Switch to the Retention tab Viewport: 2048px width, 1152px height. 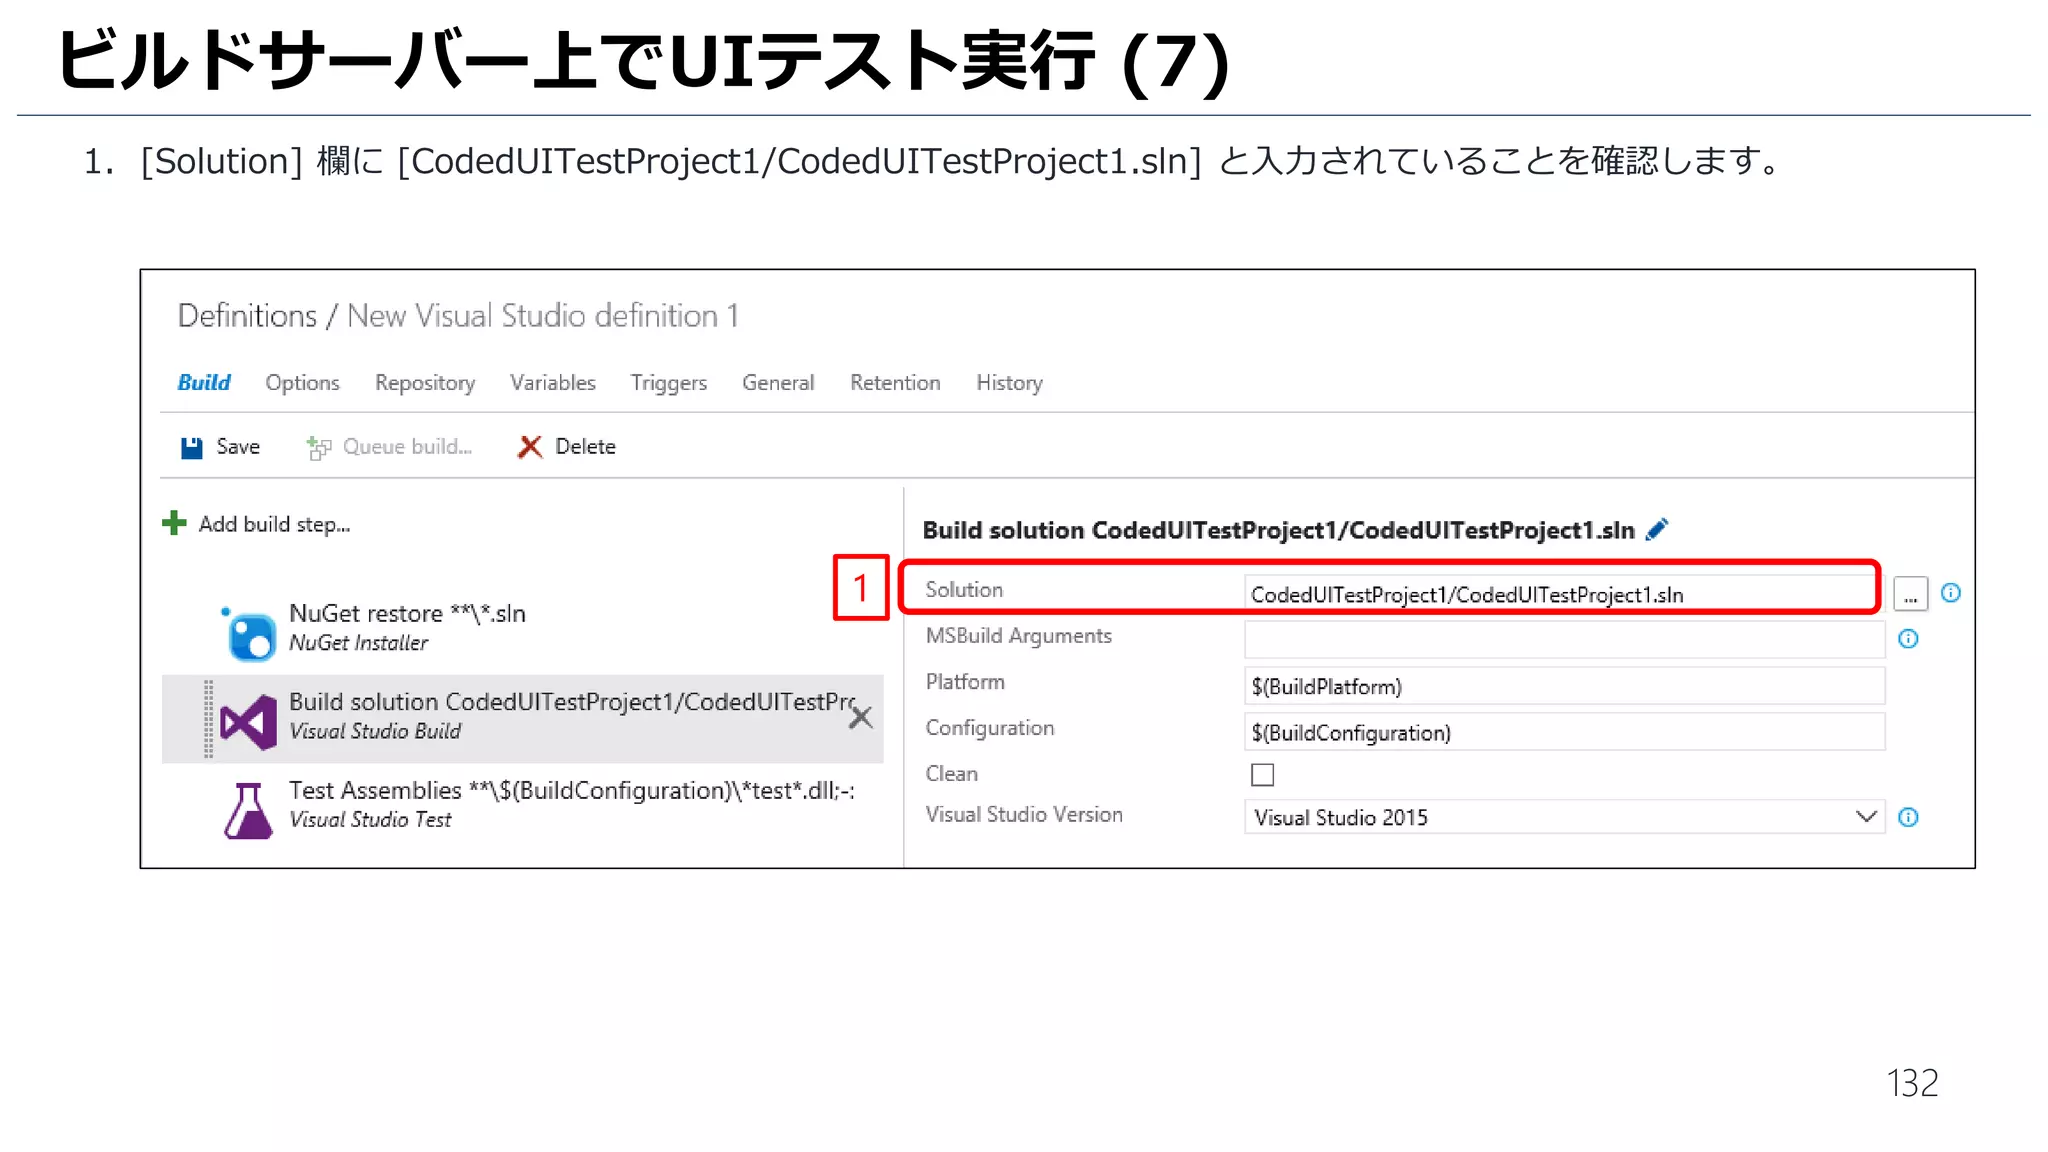click(x=895, y=383)
